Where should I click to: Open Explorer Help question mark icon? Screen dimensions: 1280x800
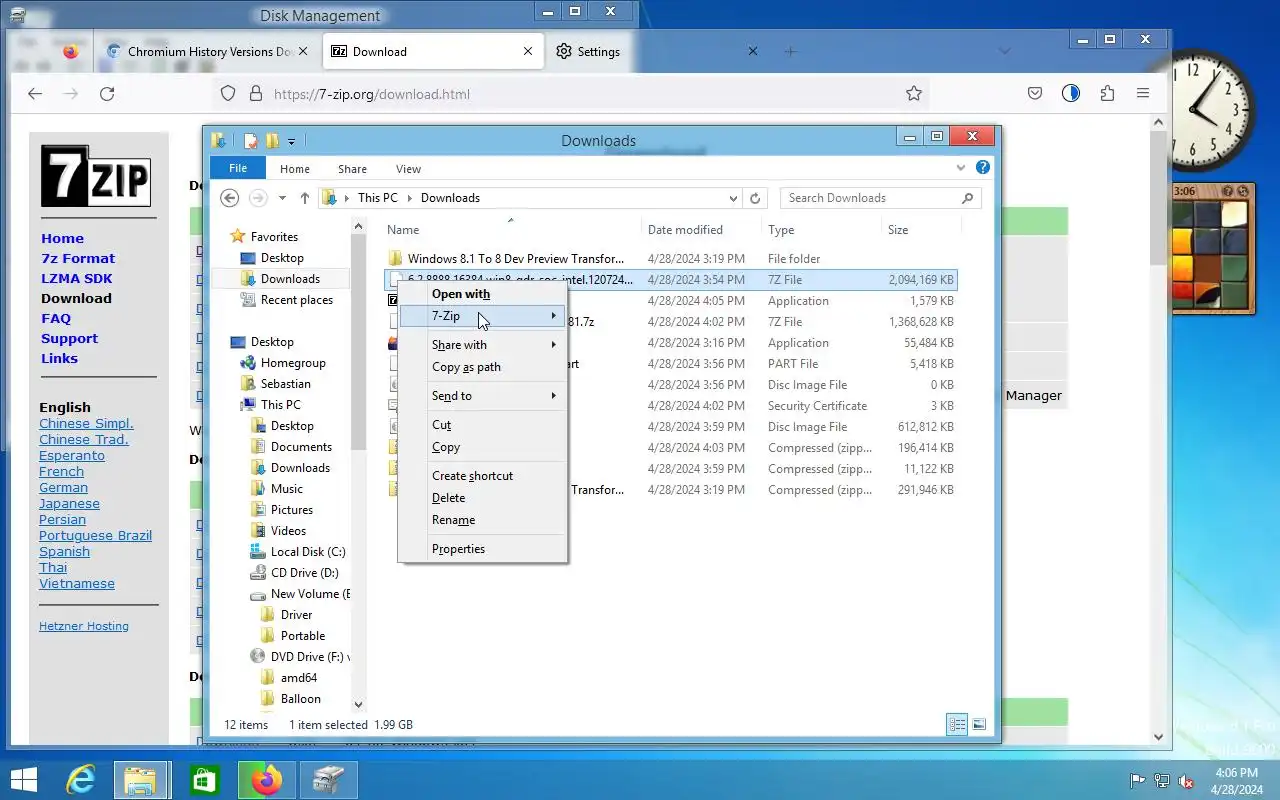pyautogui.click(x=983, y=168)
